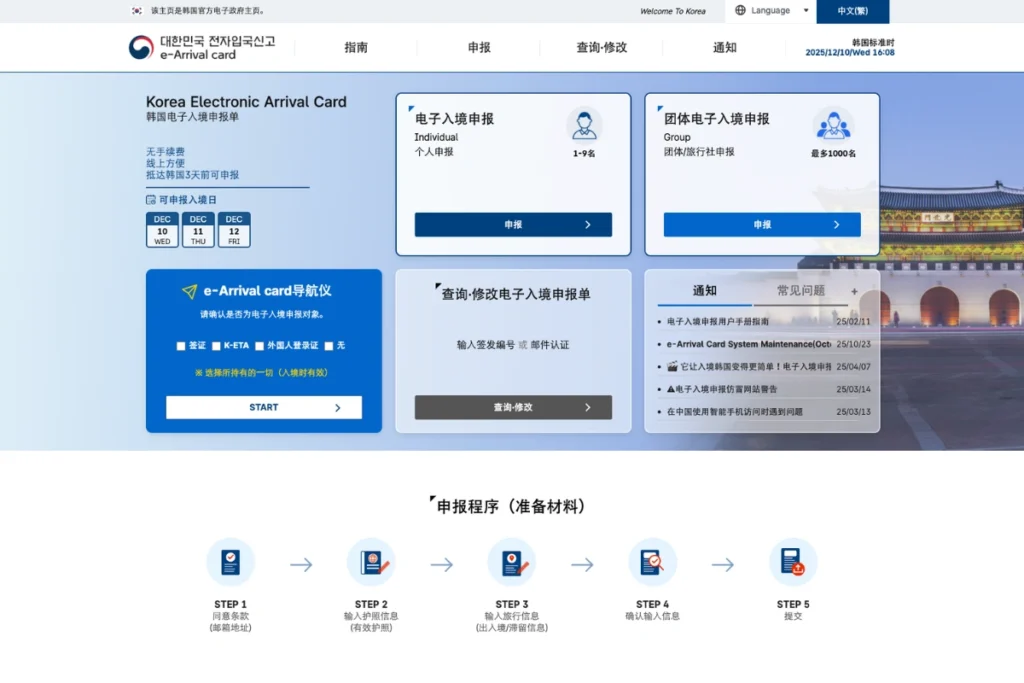Click the STEP 3 travel info icon
1024x683 pixels.
click(x=512, y=561)
